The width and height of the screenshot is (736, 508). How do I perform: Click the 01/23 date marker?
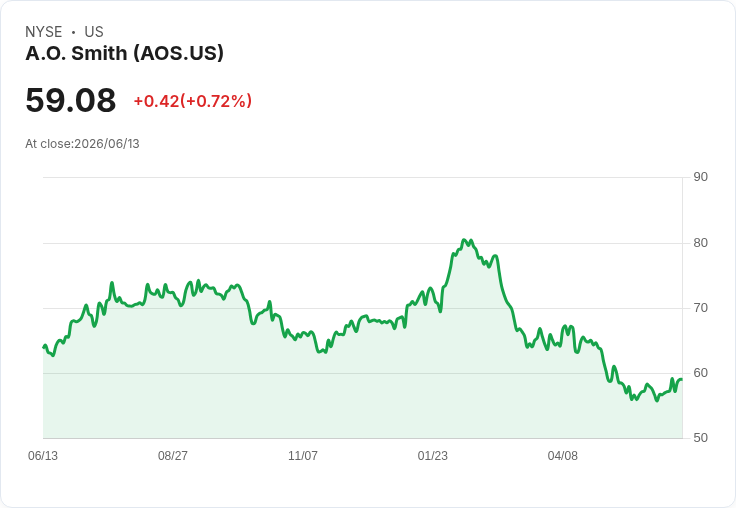[432, 456]
